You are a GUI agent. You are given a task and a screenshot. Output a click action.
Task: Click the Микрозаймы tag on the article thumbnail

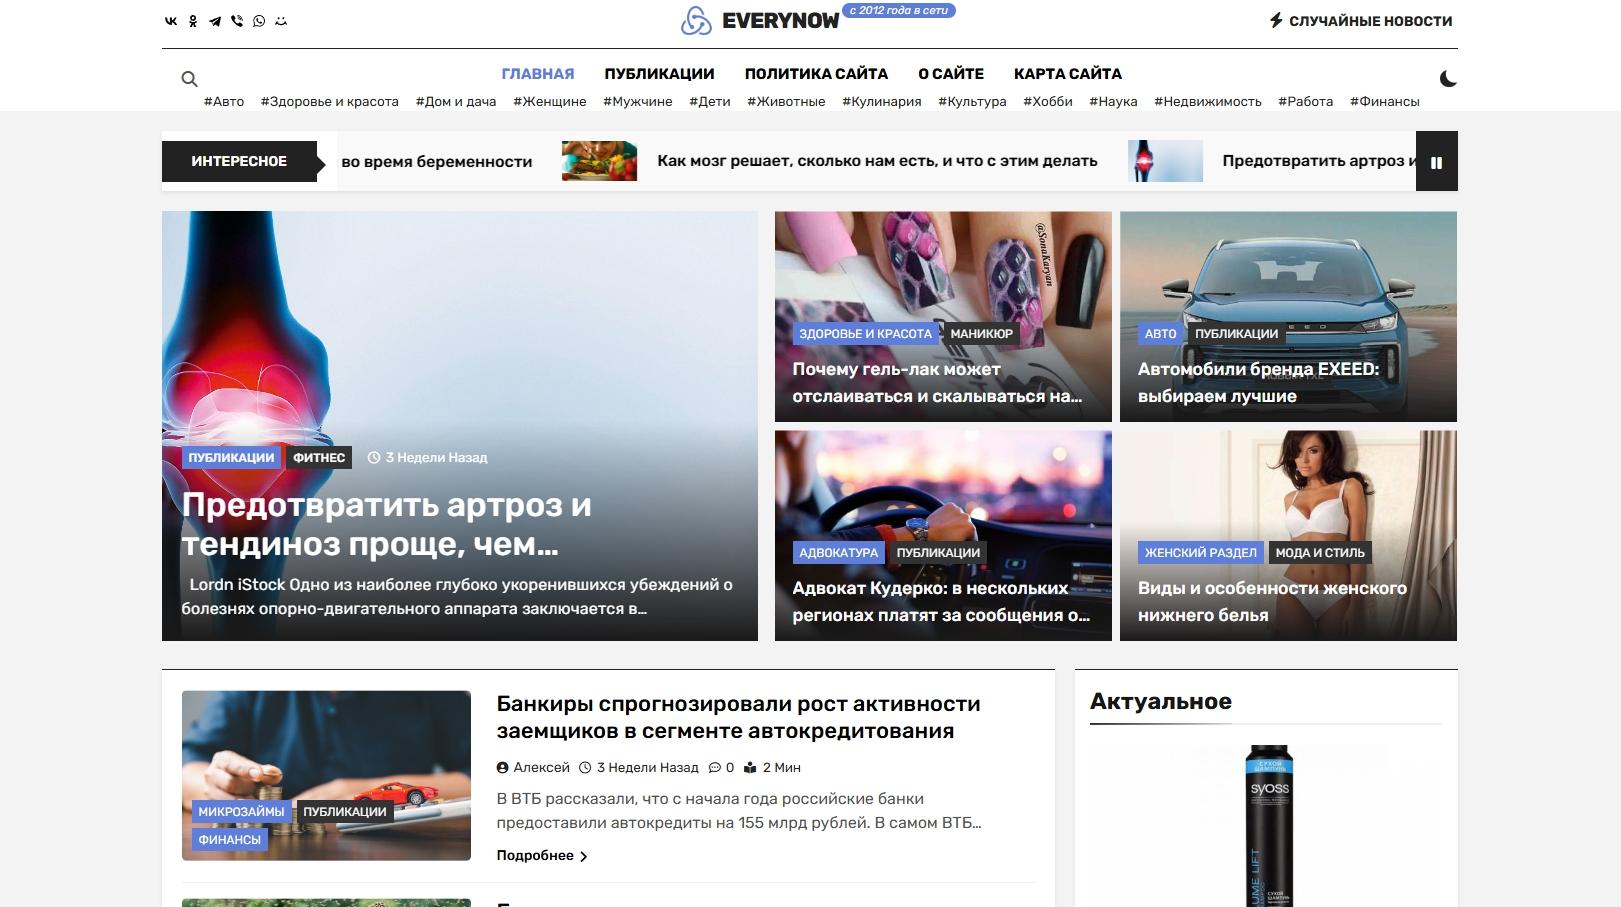pos(241,812)
